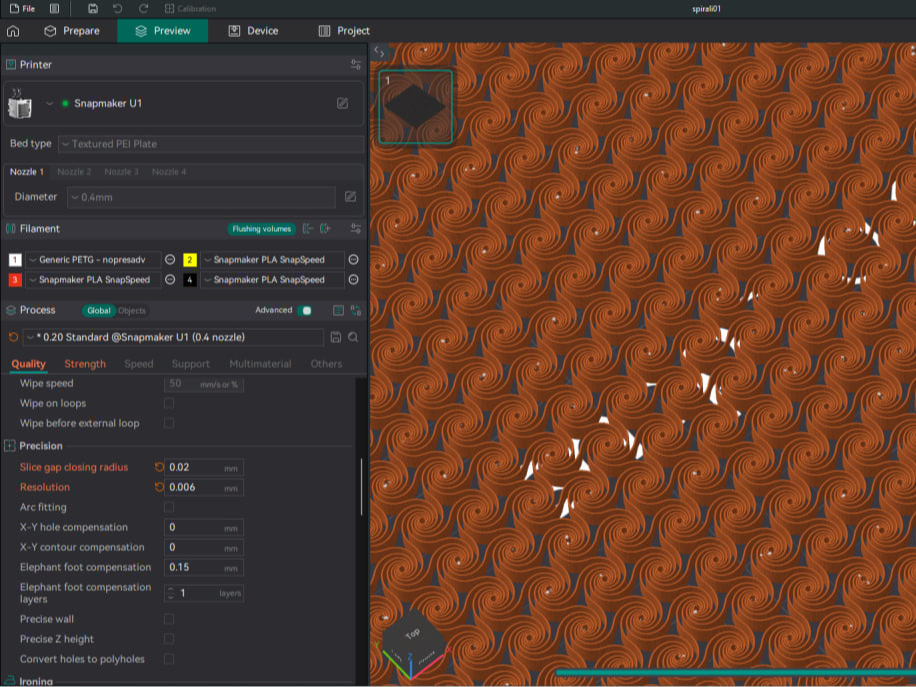Expand the 0.20 Standard process preset list

[x=174, y=337]
